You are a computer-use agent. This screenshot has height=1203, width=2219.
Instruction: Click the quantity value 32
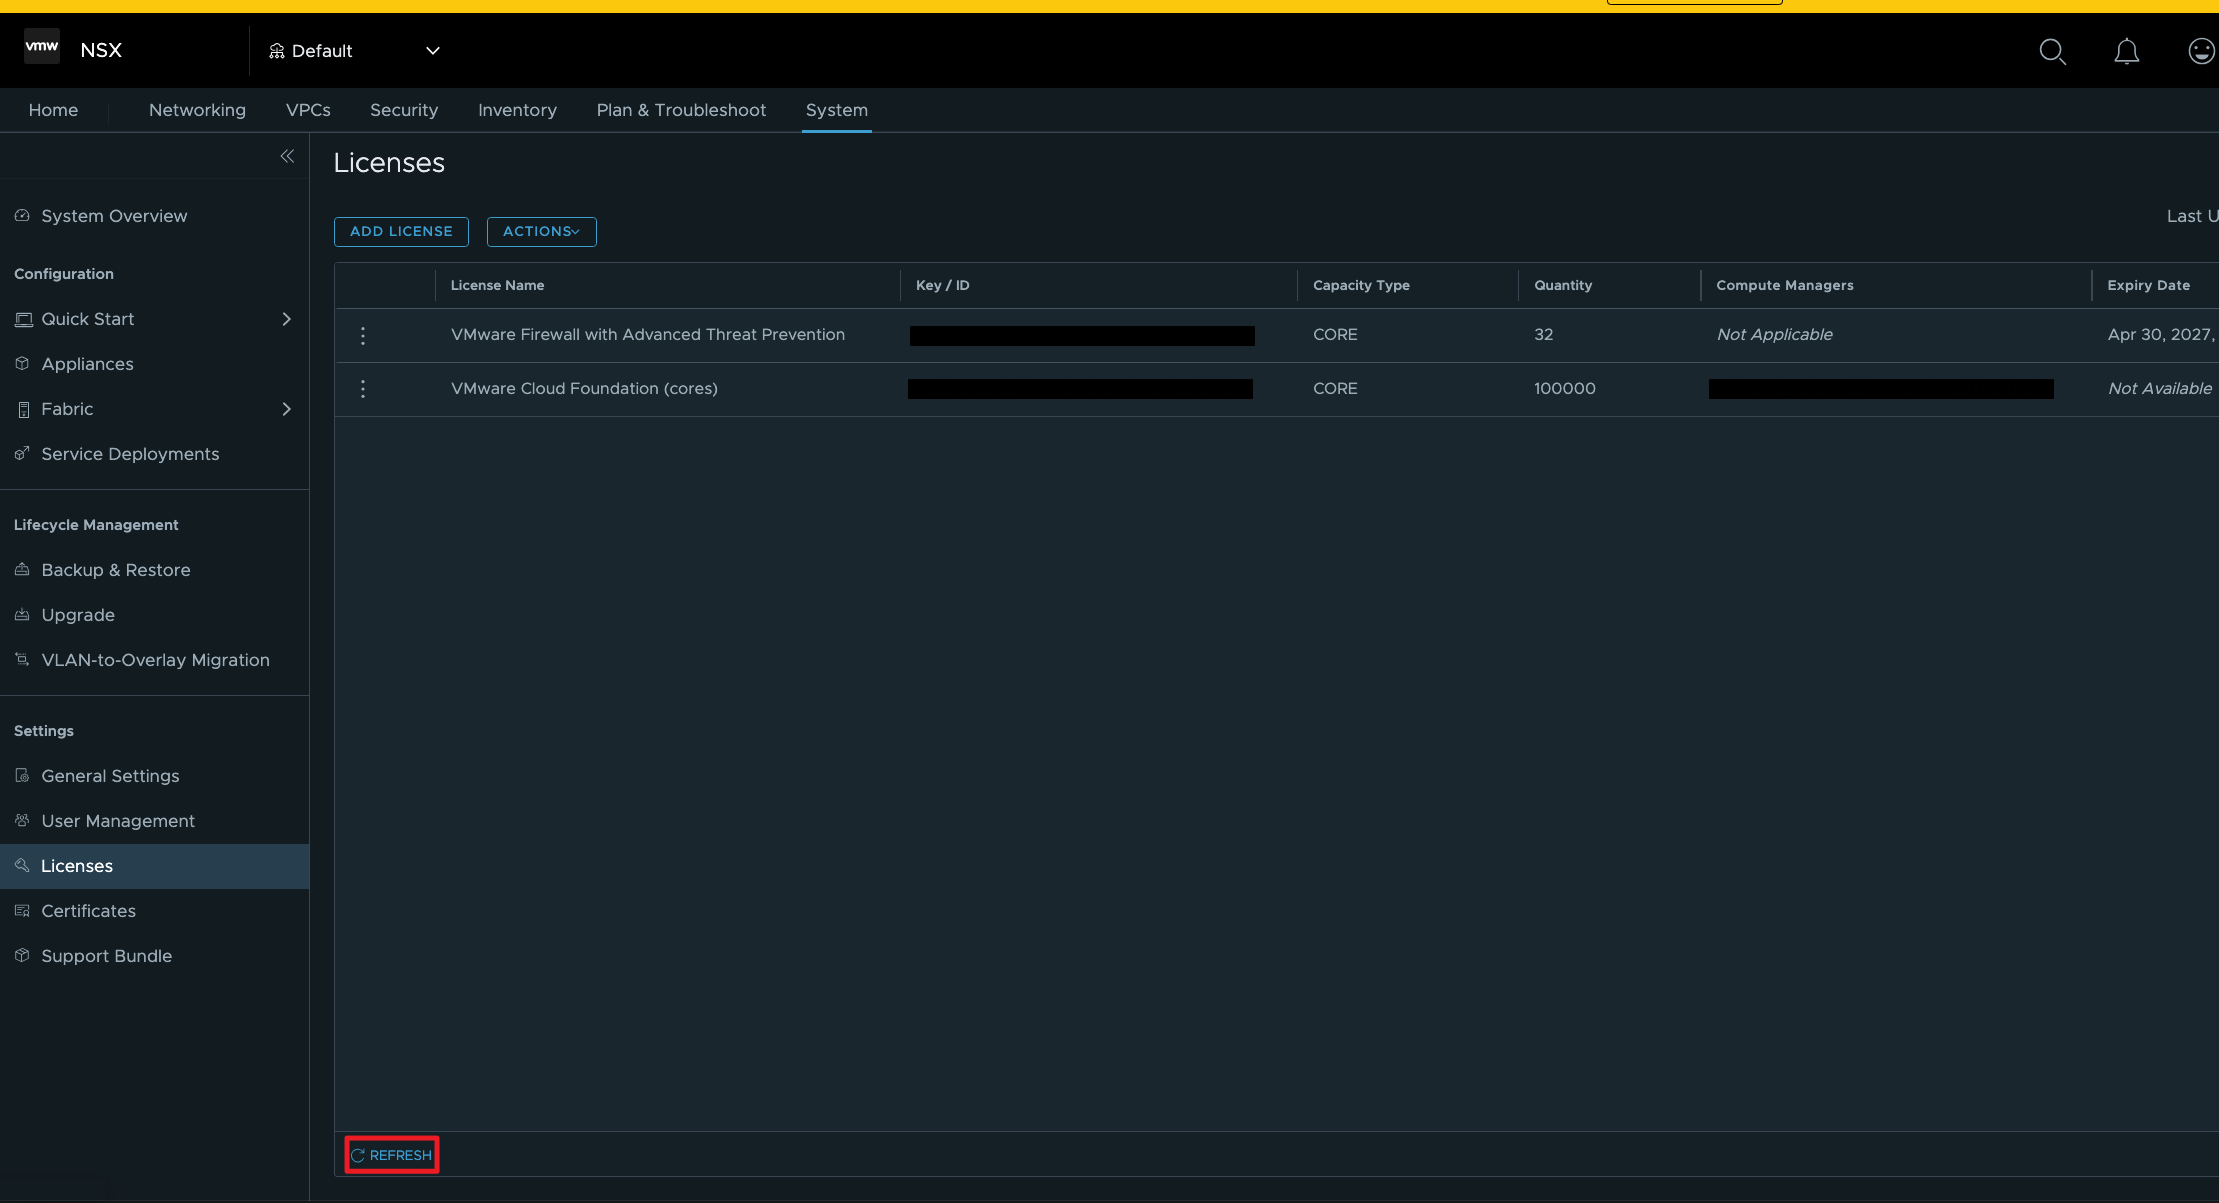pyautogui.click(x=1544, y=335)
